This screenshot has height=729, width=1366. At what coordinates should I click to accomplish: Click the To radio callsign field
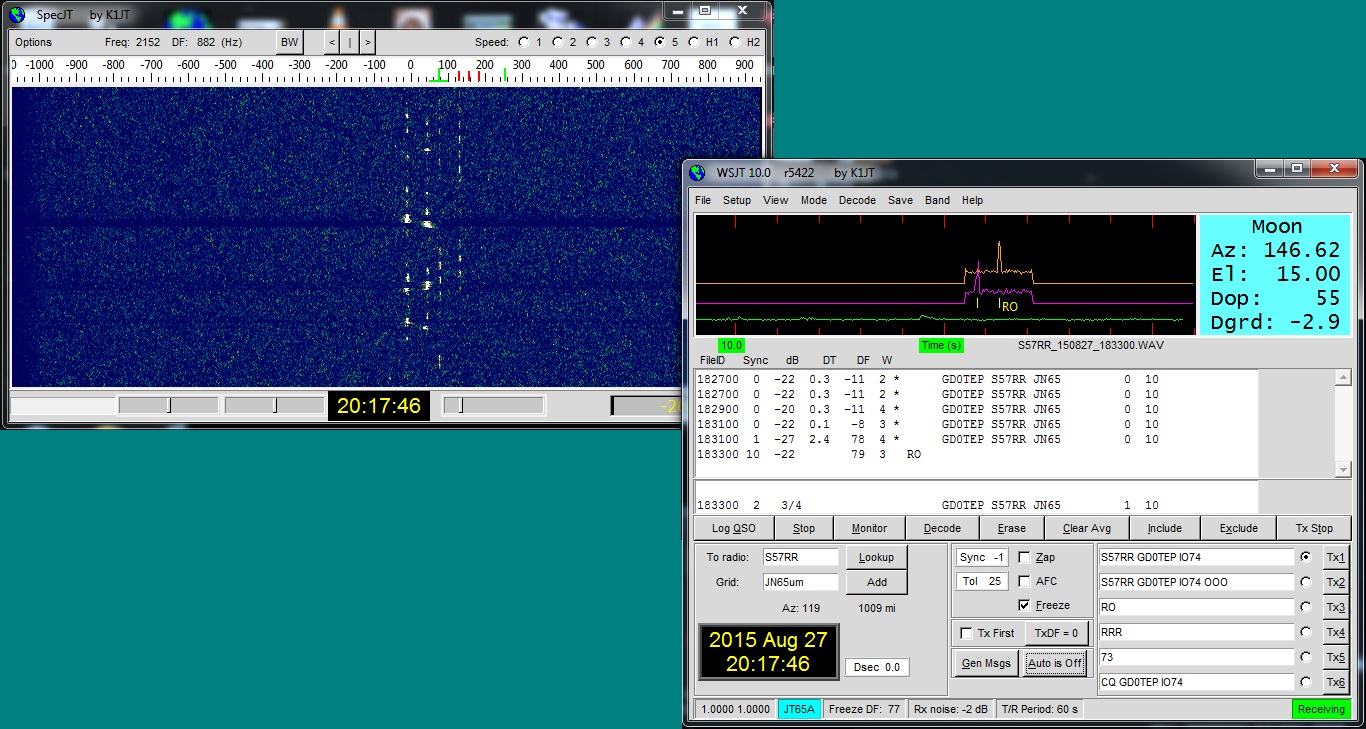click(800, 557)
